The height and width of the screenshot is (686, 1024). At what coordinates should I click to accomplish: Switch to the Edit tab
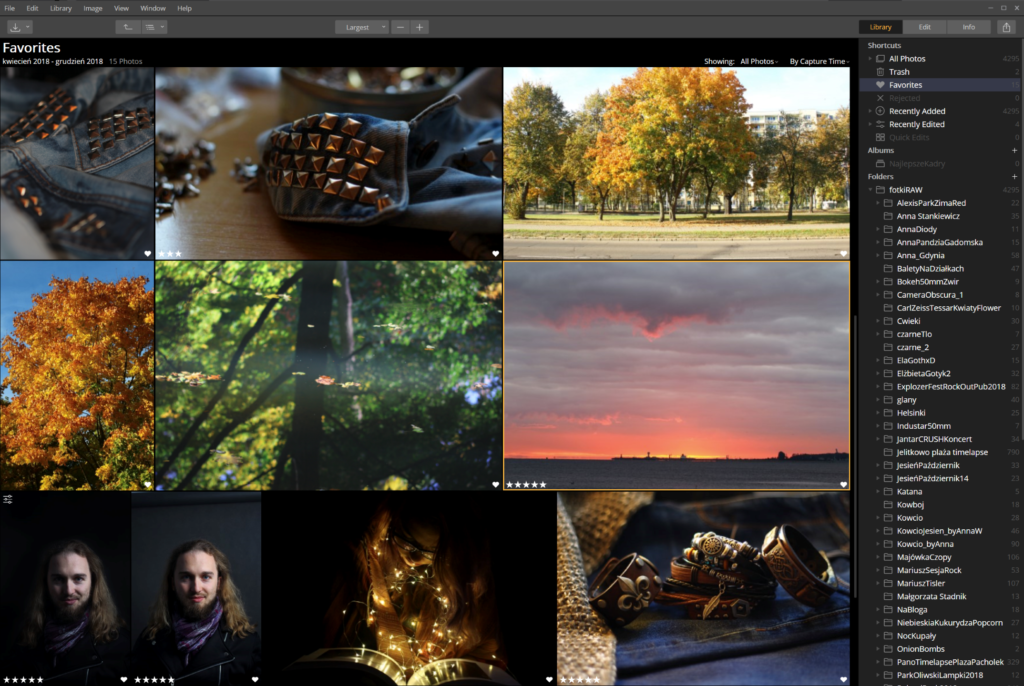coord(924,27)
